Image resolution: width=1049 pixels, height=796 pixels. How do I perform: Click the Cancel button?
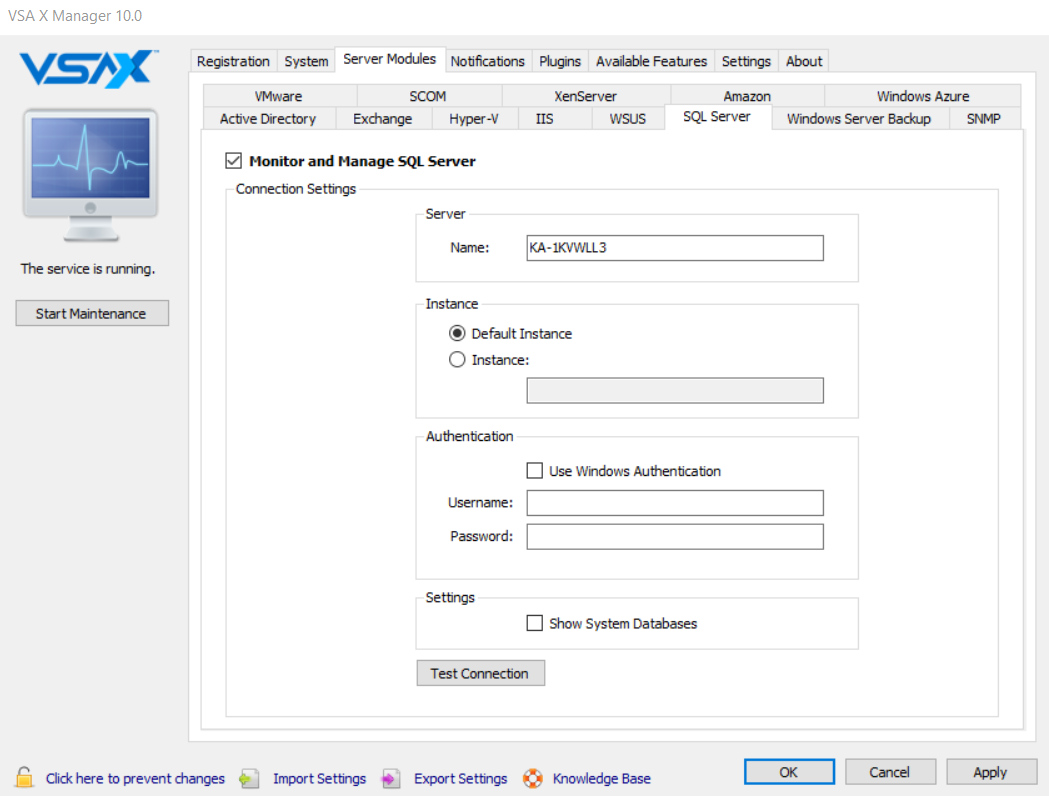[x=890, y=772]
